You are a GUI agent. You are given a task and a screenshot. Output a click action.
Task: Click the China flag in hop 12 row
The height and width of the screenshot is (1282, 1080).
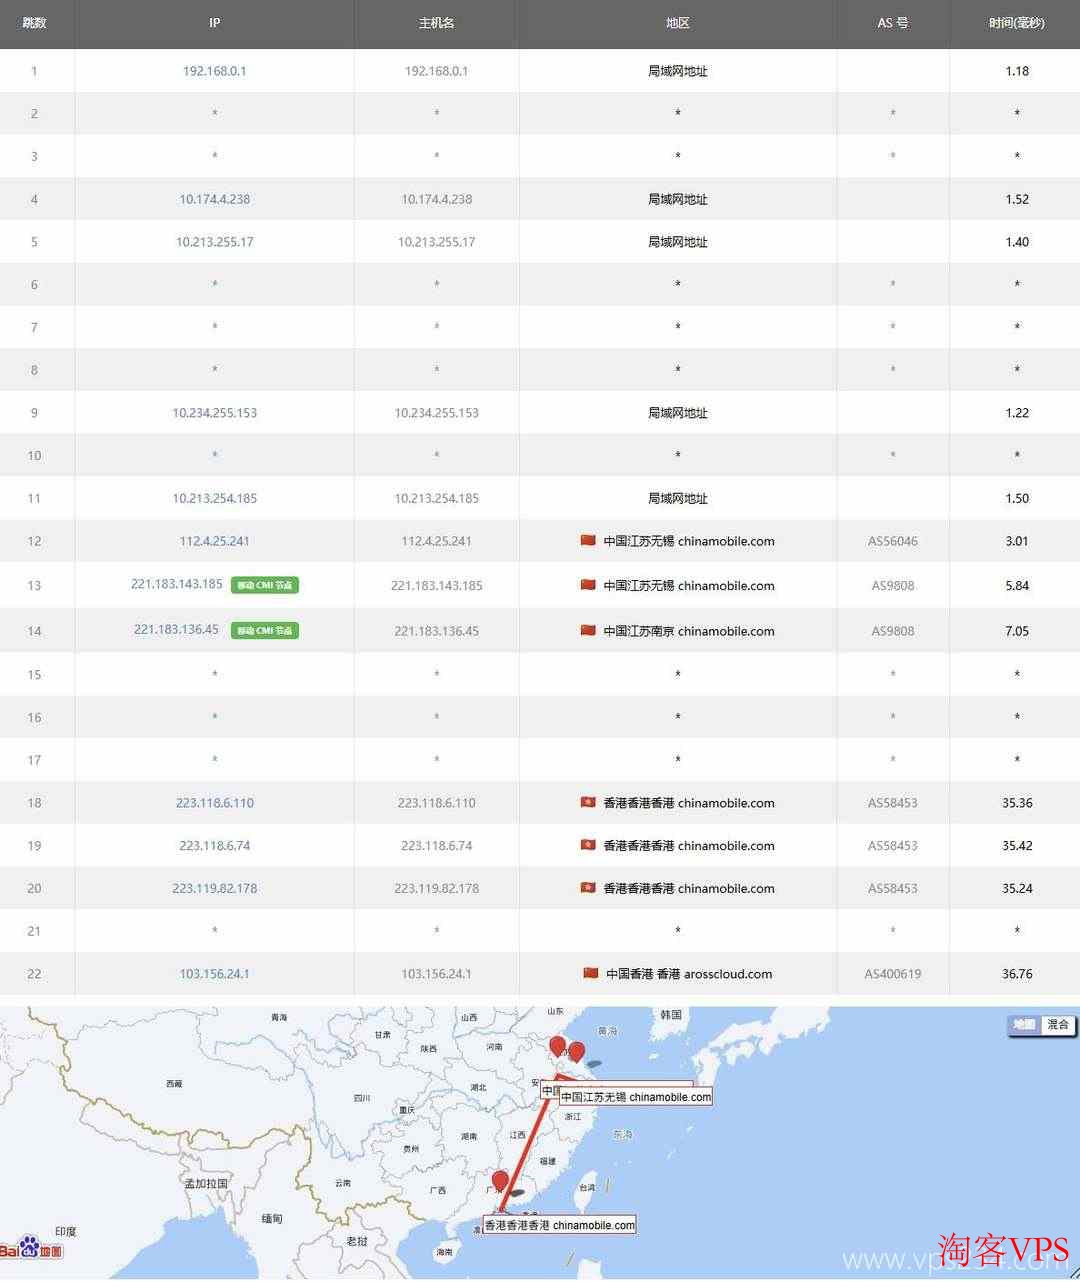point(588,540)
